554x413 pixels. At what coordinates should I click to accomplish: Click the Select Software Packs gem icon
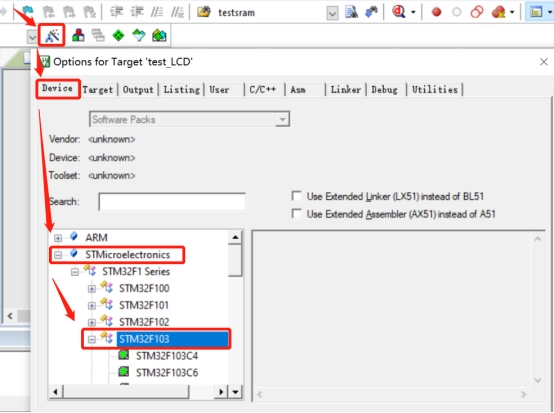click(138, 35)
